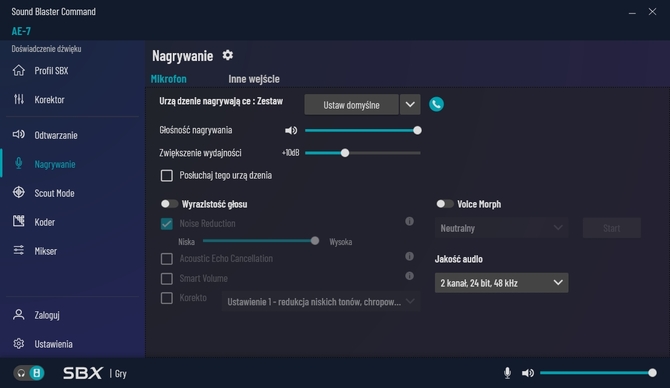Image resolution: width=670 pixels, height=388 pixels.
Task: Switch to Mikrofon tab
Action: pyautogui.click(x=168, y=79)
